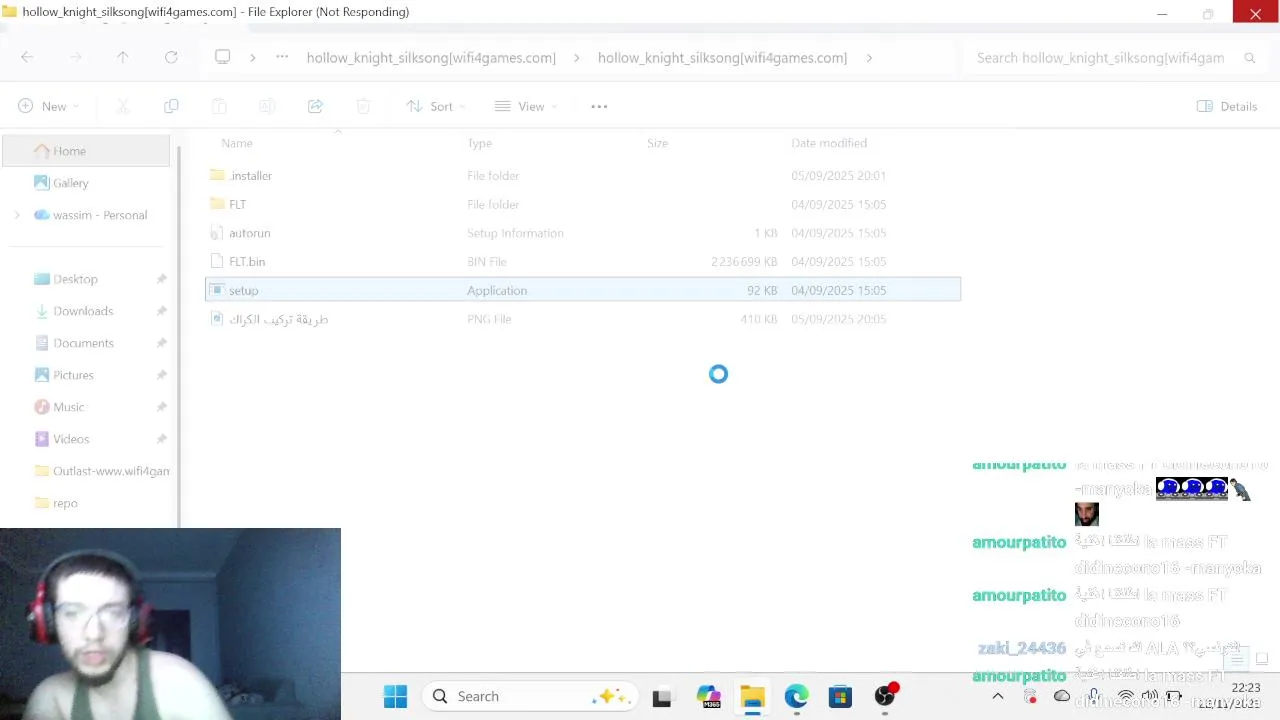Open the address bar ellipsis for hidden path

click(283, 57)
